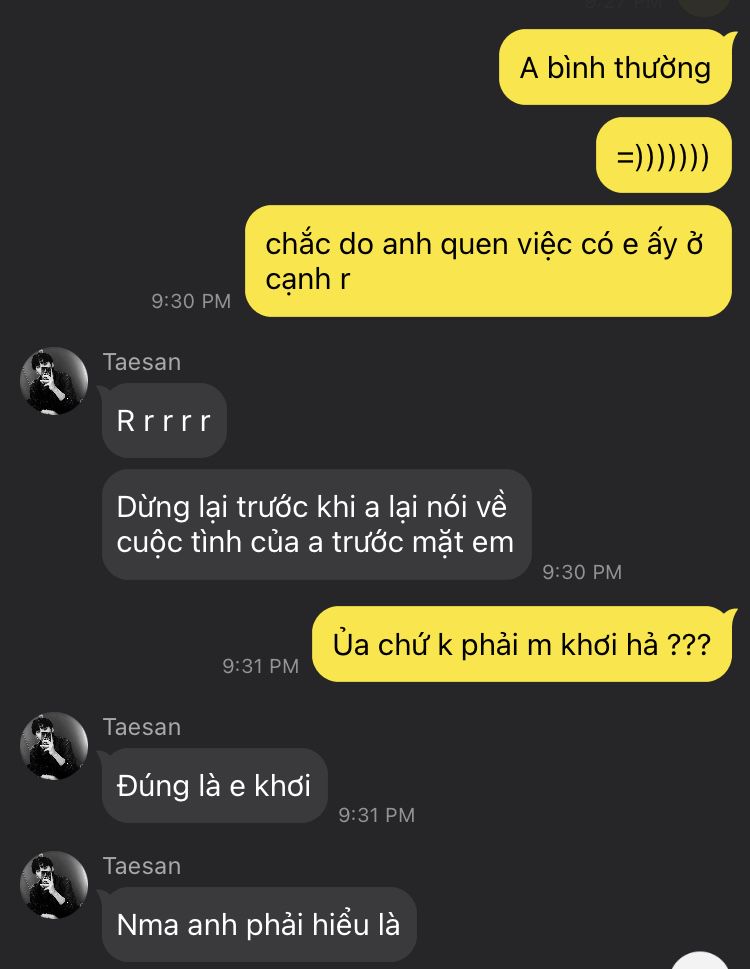Select the 'A bình thường' message bubble

pos(615,67)
